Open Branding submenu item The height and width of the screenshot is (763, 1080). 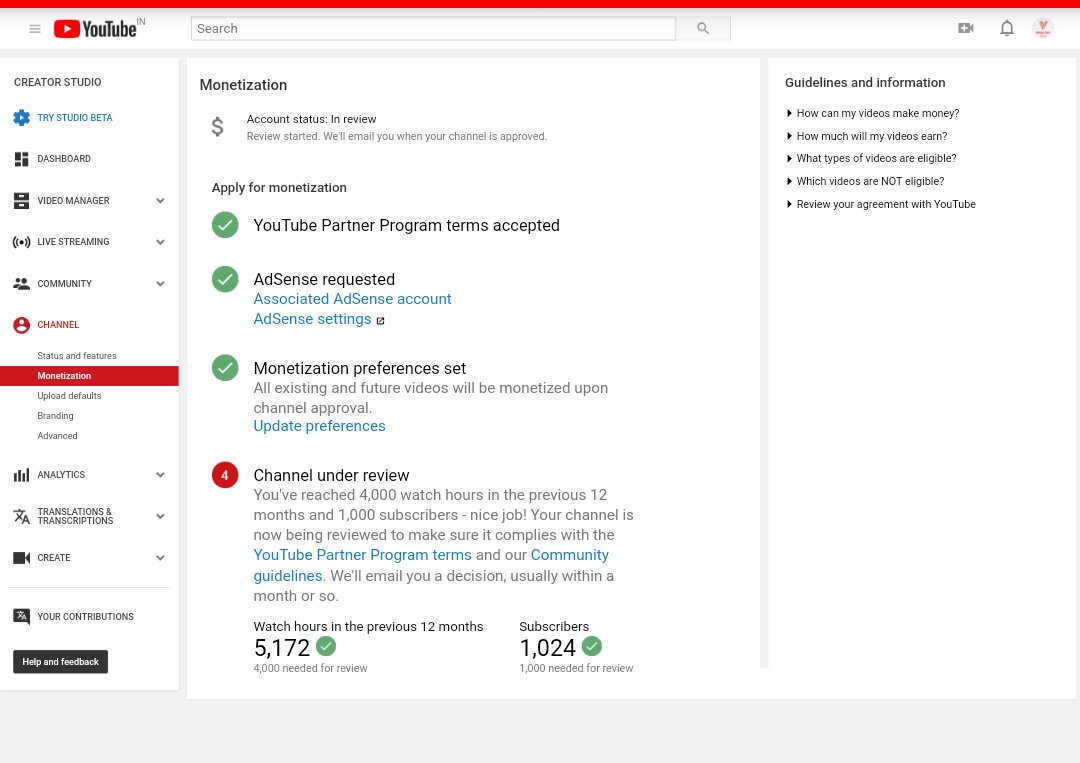[x=55, y=416]
